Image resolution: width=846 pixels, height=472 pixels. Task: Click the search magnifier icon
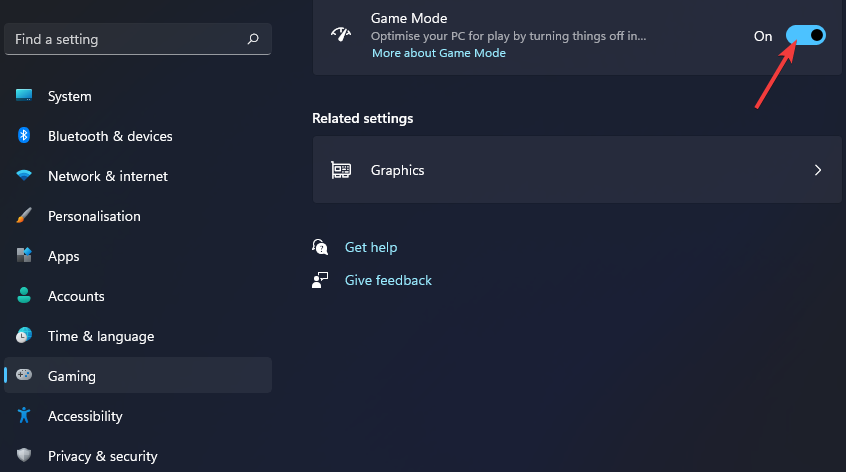click(253, 39)
